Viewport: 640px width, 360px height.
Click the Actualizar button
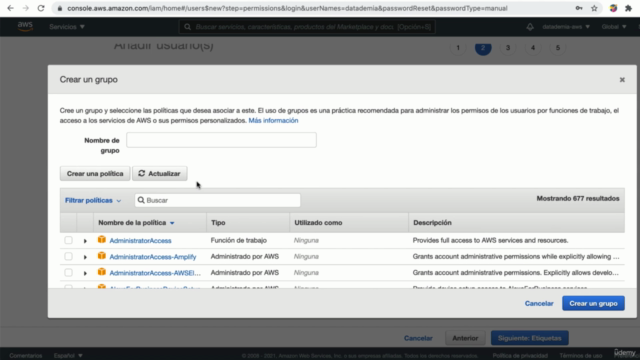point(160,173)
